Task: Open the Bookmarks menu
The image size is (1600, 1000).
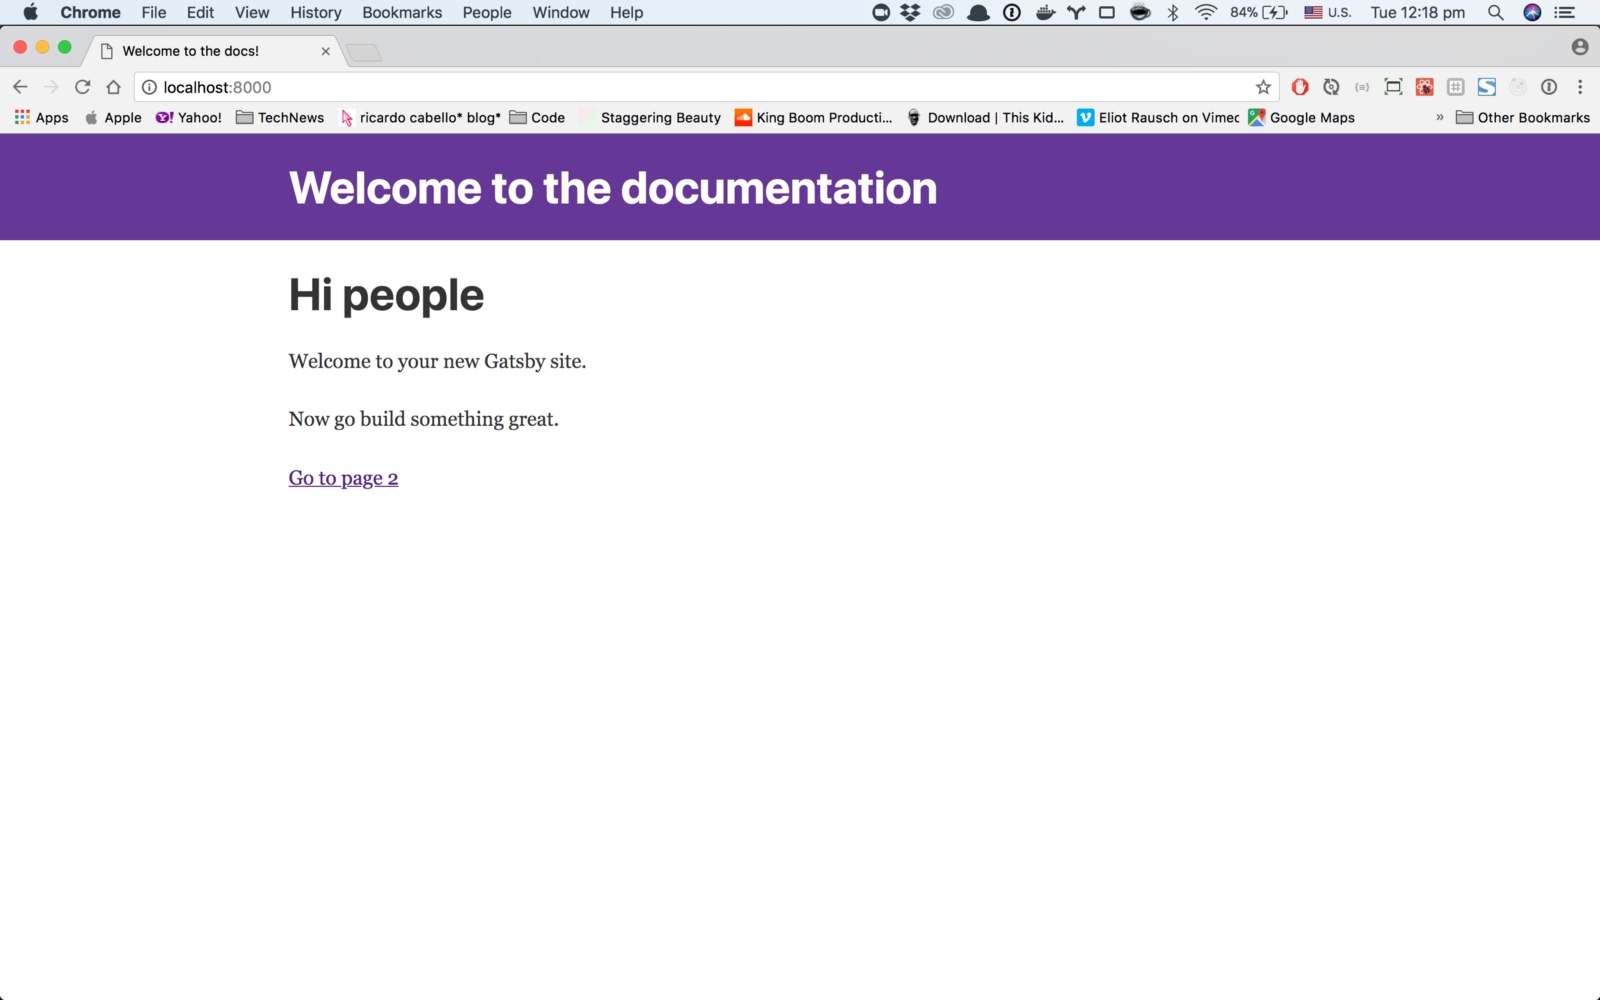Action: click(402, 12)
